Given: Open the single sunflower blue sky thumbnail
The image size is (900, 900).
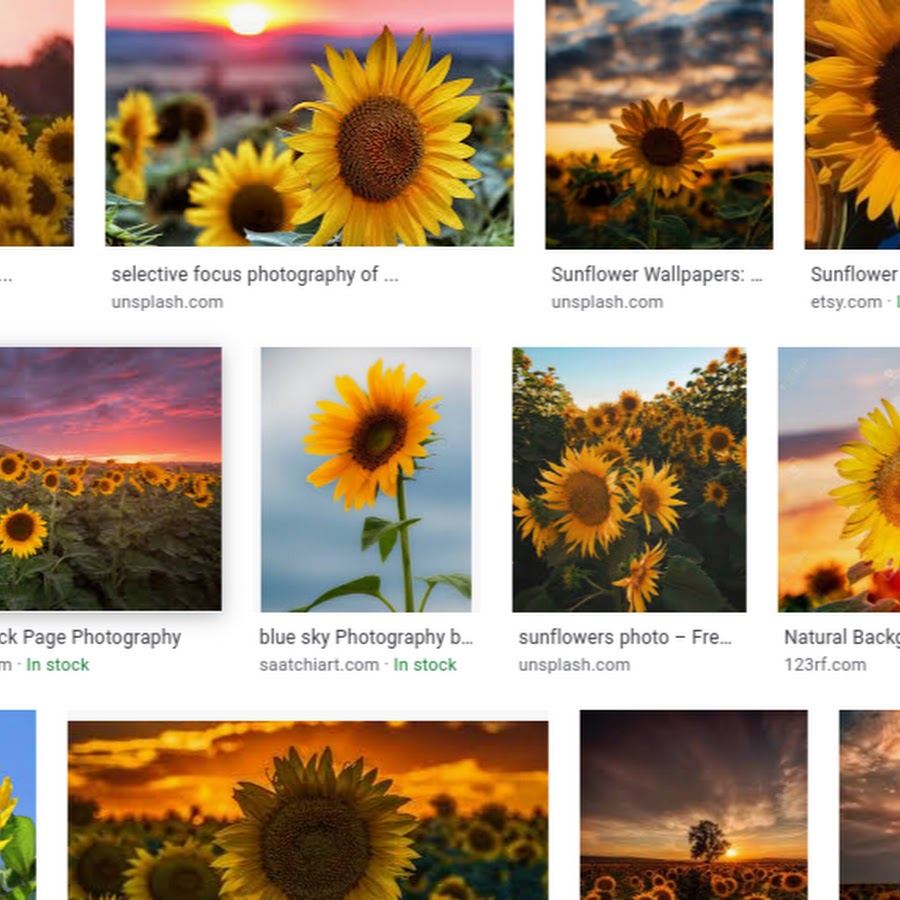Looking at the screenshot, I should [366, 479].
